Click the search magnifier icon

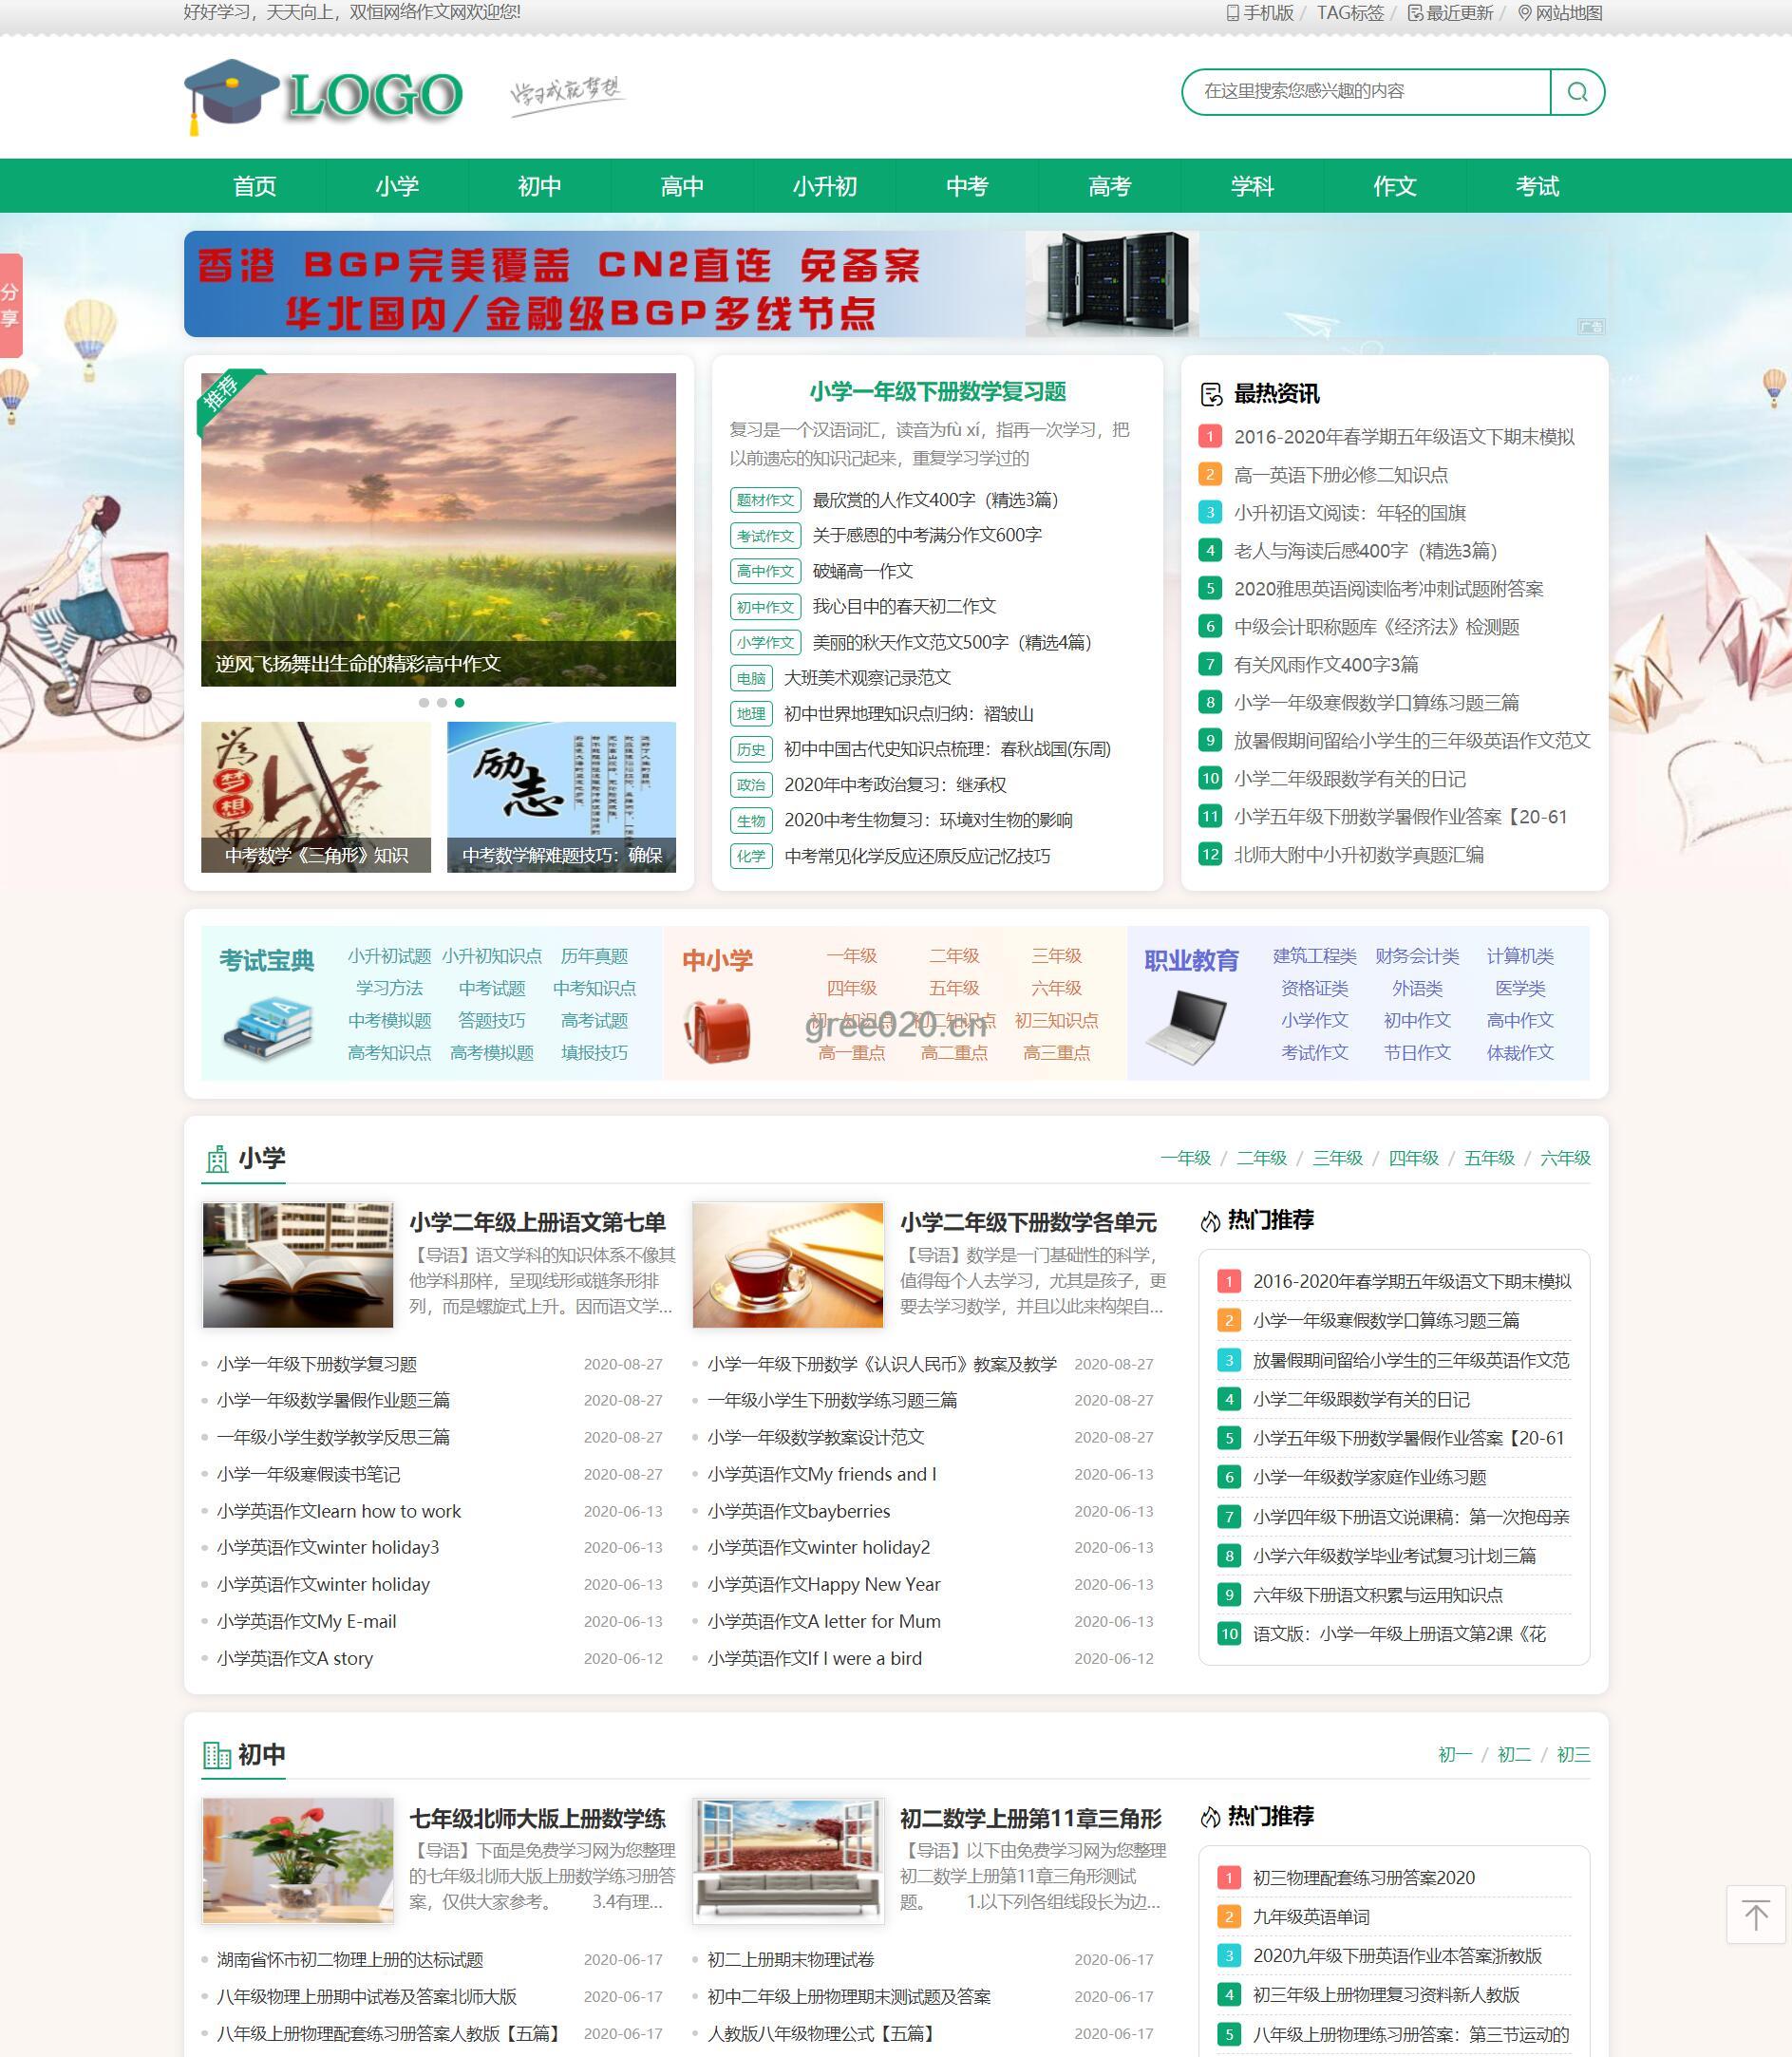click(1577, 92)
